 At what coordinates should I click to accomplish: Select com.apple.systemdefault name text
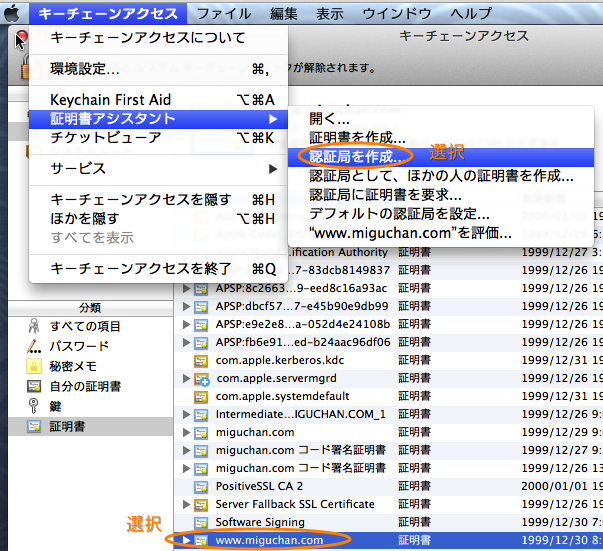[282, 396]
